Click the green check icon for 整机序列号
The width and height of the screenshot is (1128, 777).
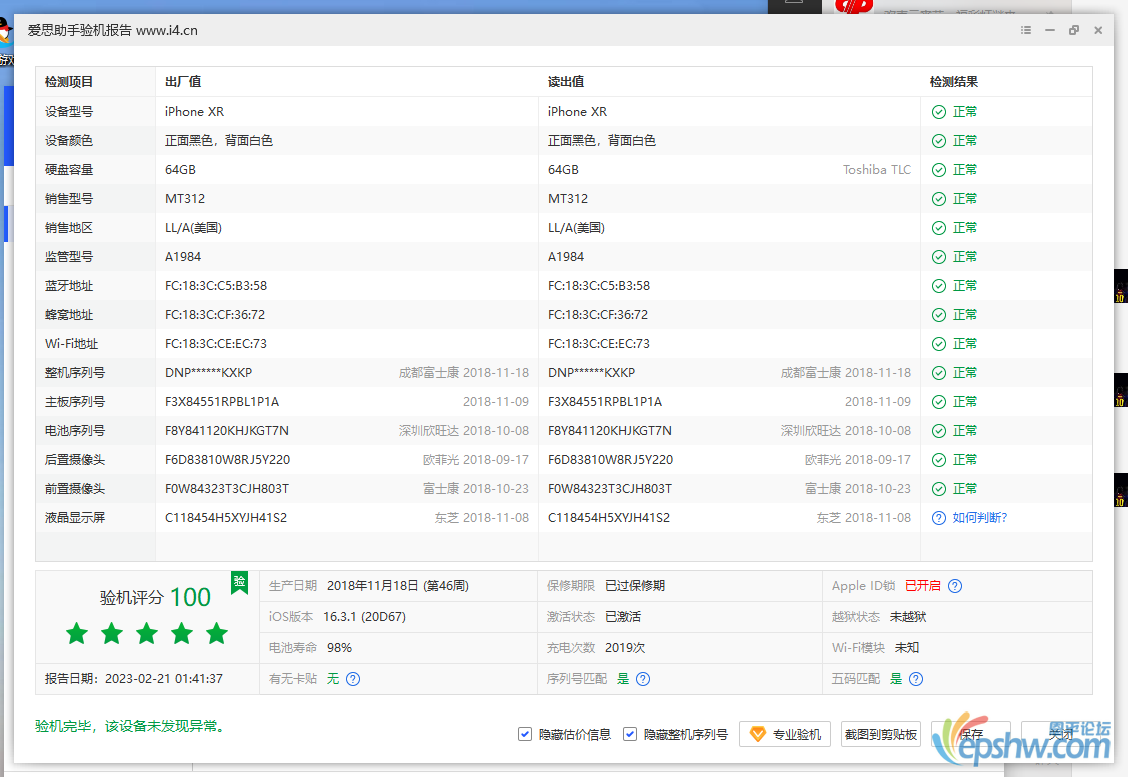939,373
